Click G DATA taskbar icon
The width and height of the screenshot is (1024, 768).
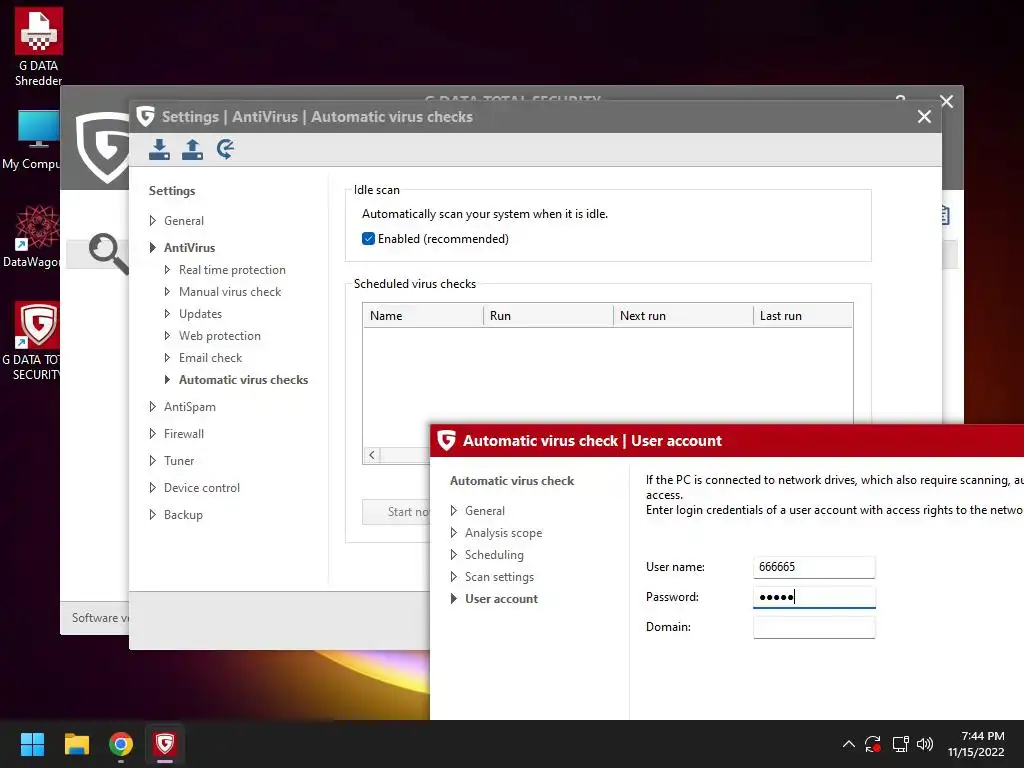(165, 744)
